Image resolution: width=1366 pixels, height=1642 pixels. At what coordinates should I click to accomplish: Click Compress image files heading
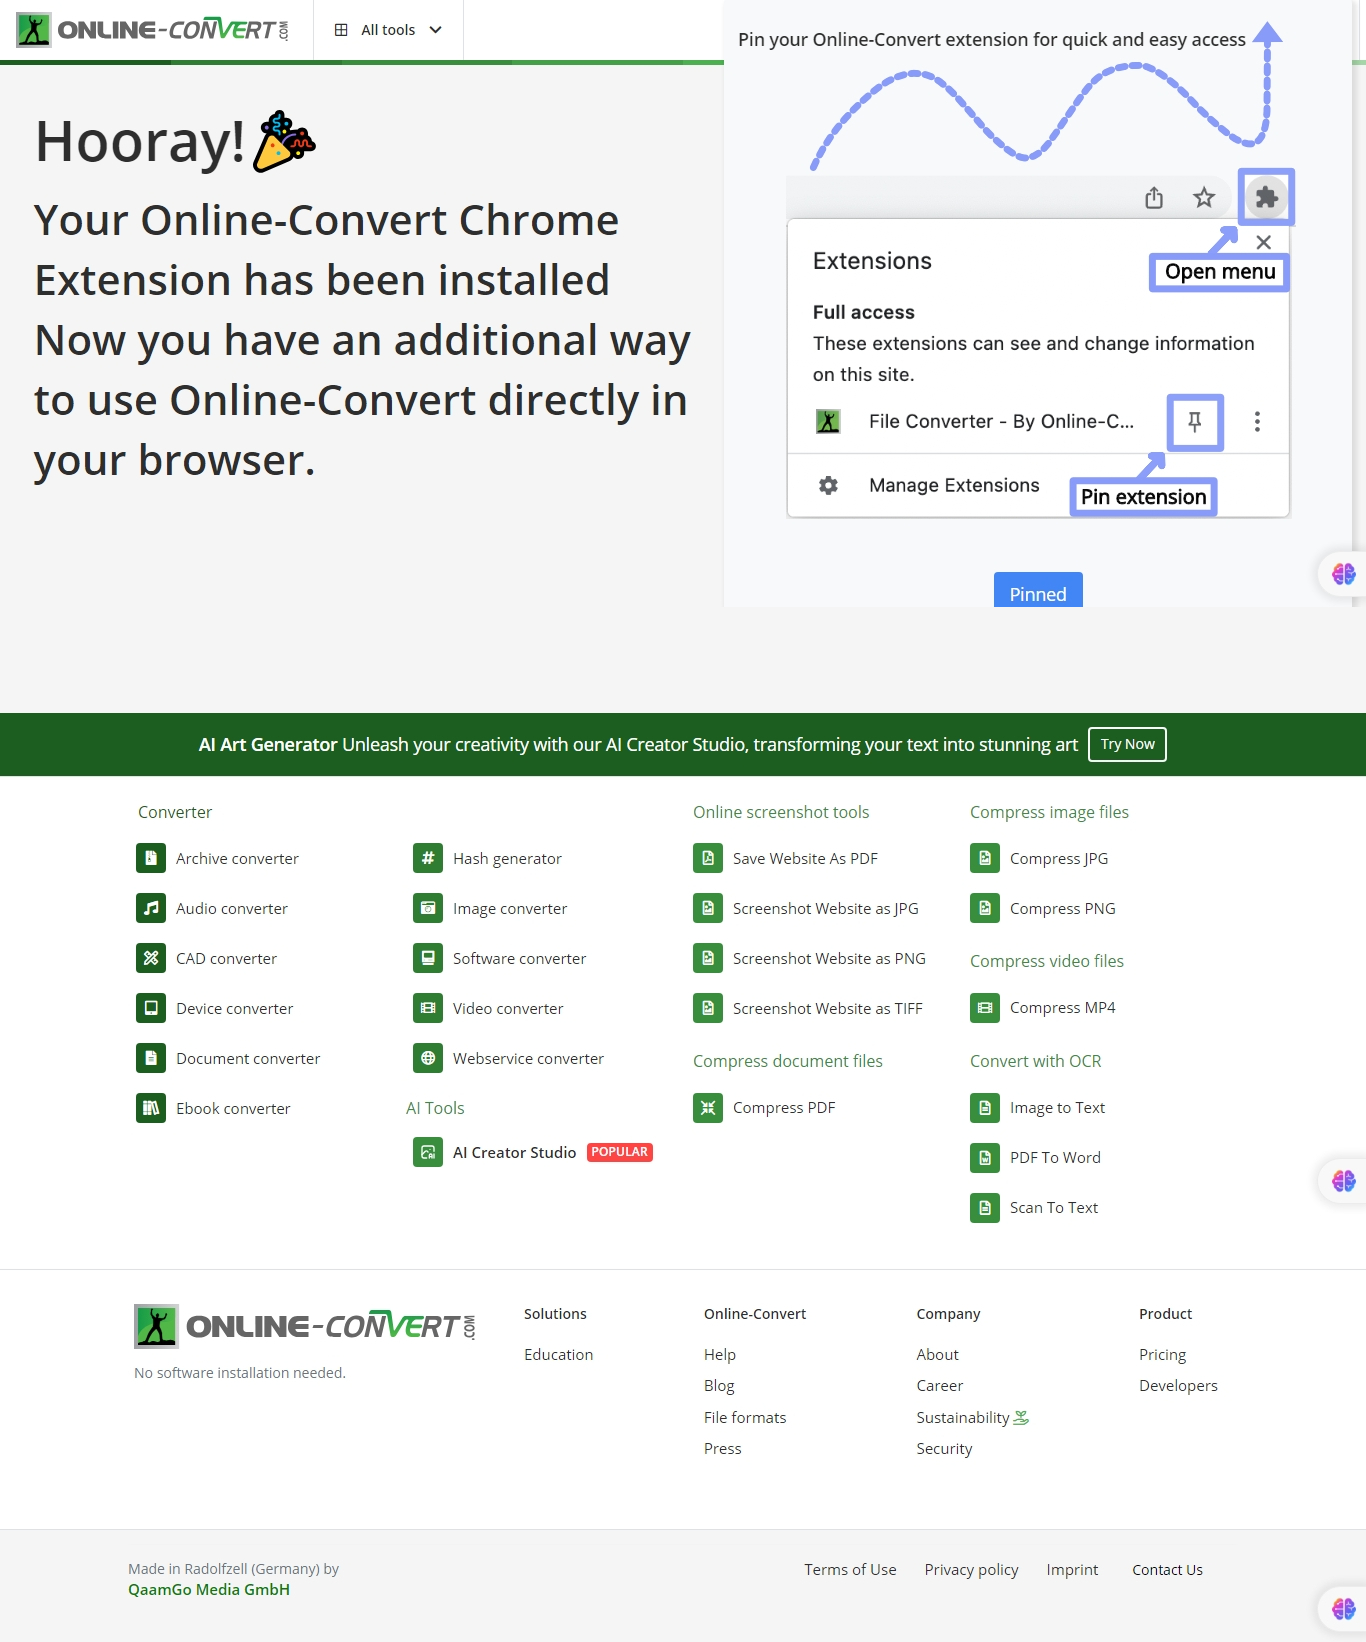click(x=1049, y=812)
